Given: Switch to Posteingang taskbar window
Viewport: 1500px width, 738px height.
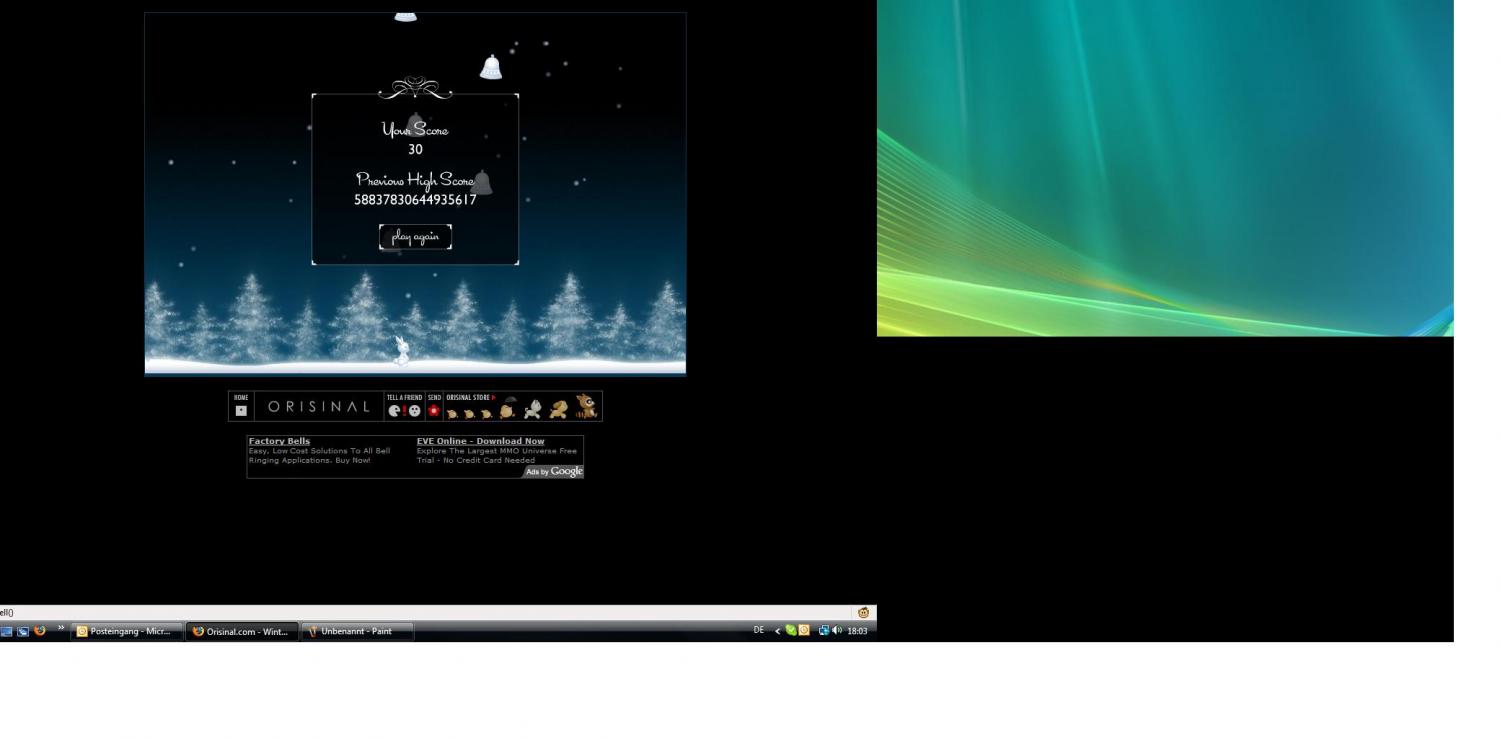Looking at the screenshot, I should point(127,631).
